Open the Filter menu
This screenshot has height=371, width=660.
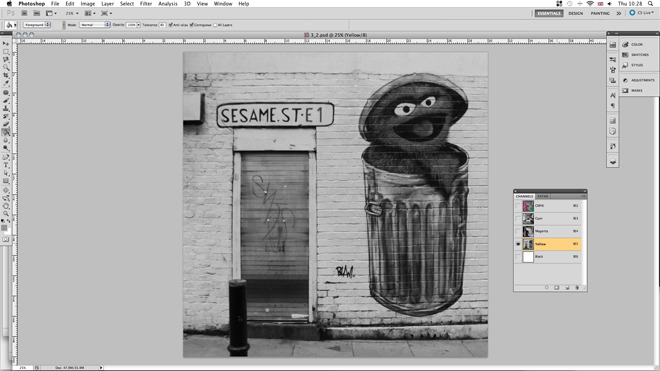(x=146, y=3)
